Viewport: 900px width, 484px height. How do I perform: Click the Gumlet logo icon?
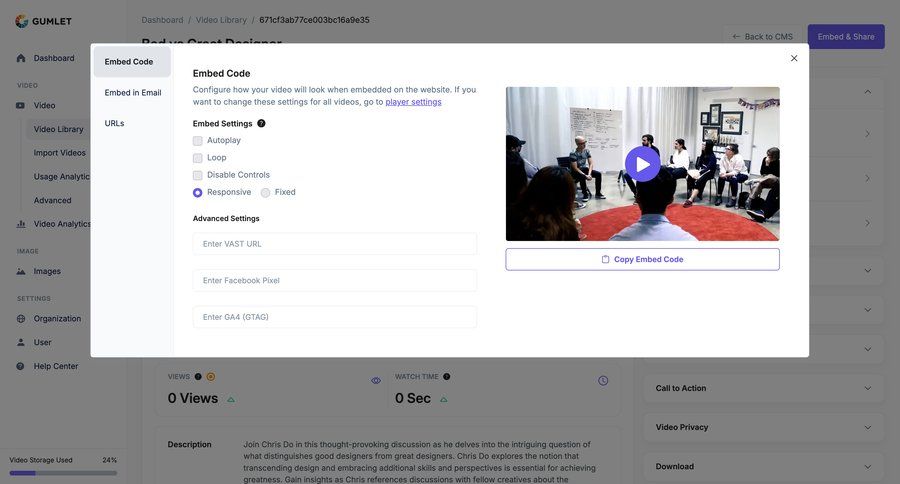tap(22, 20)
